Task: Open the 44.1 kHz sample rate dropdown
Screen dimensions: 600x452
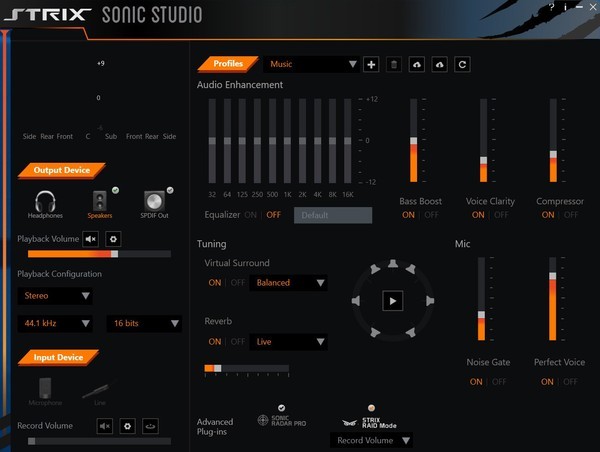Action: pos(55,323)
